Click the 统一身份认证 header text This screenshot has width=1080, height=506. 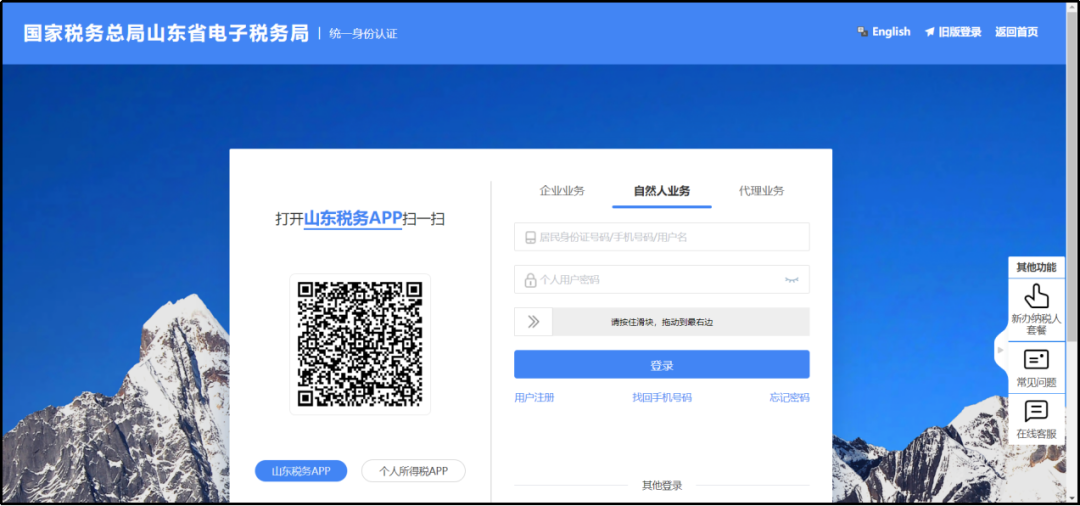tap(363, 33)
